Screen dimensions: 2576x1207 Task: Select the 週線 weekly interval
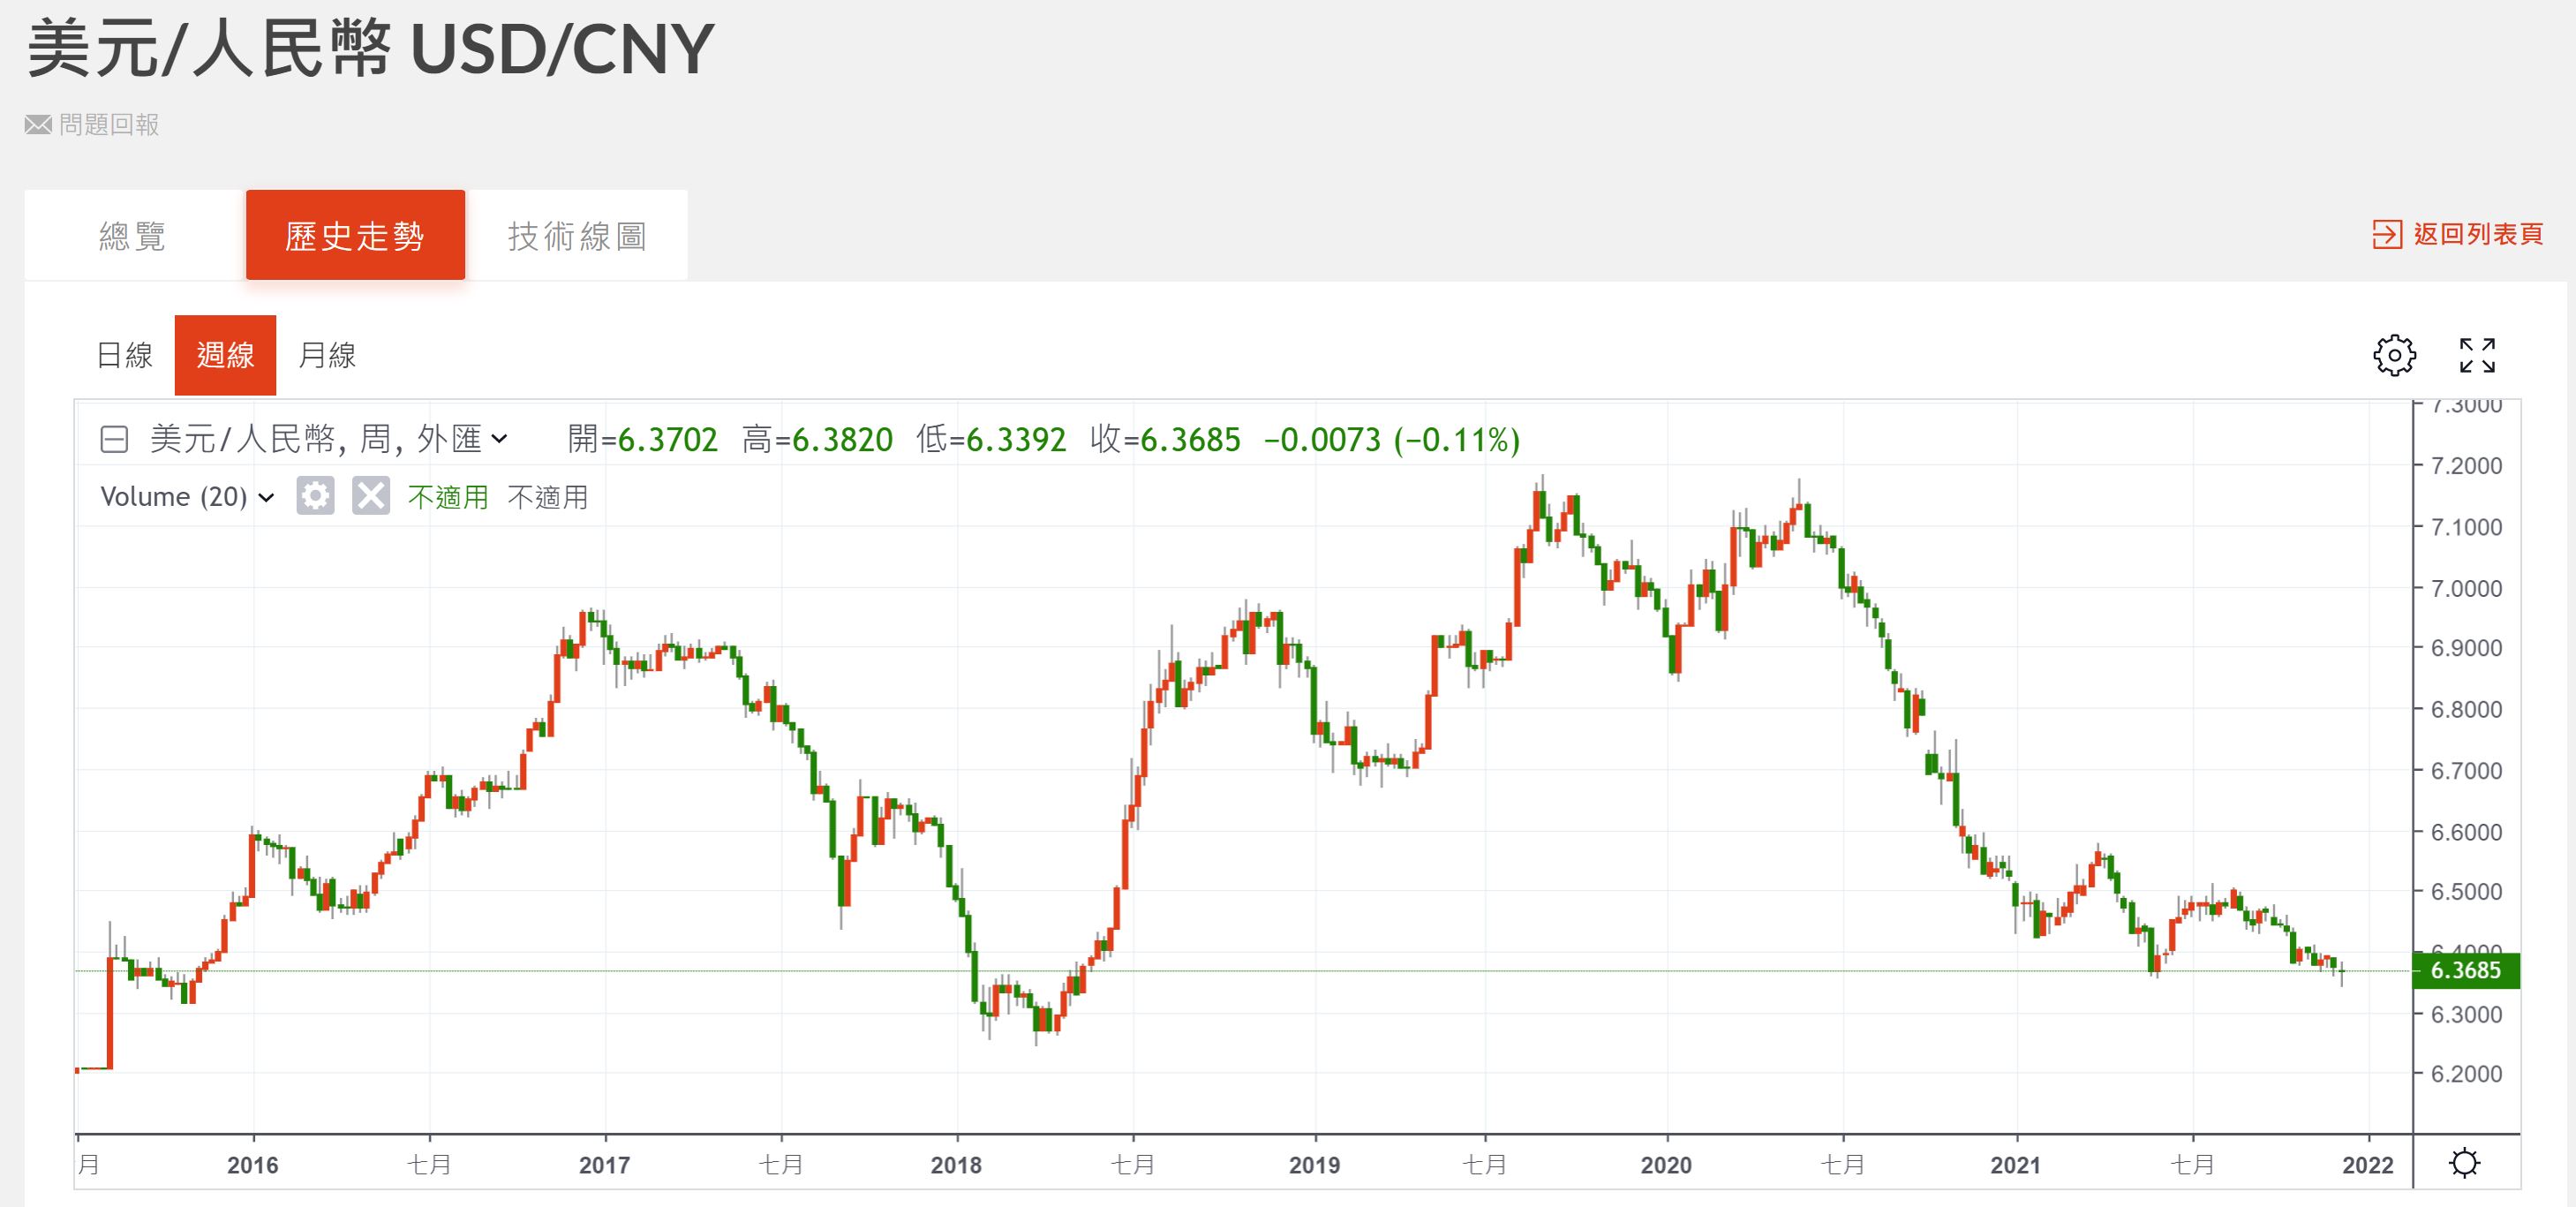coord(225,355)
